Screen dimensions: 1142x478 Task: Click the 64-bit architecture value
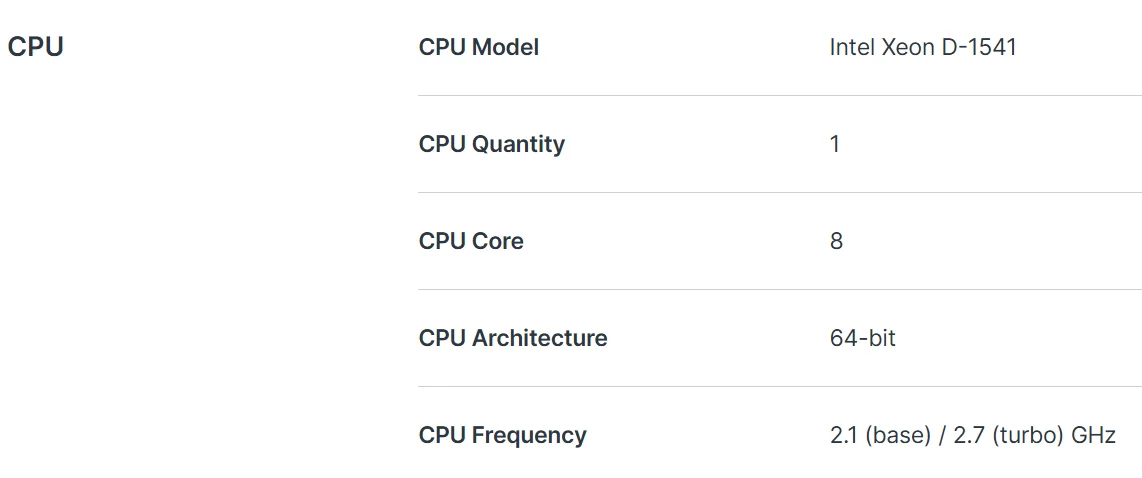pyautogui.click(x=862, y=338)
